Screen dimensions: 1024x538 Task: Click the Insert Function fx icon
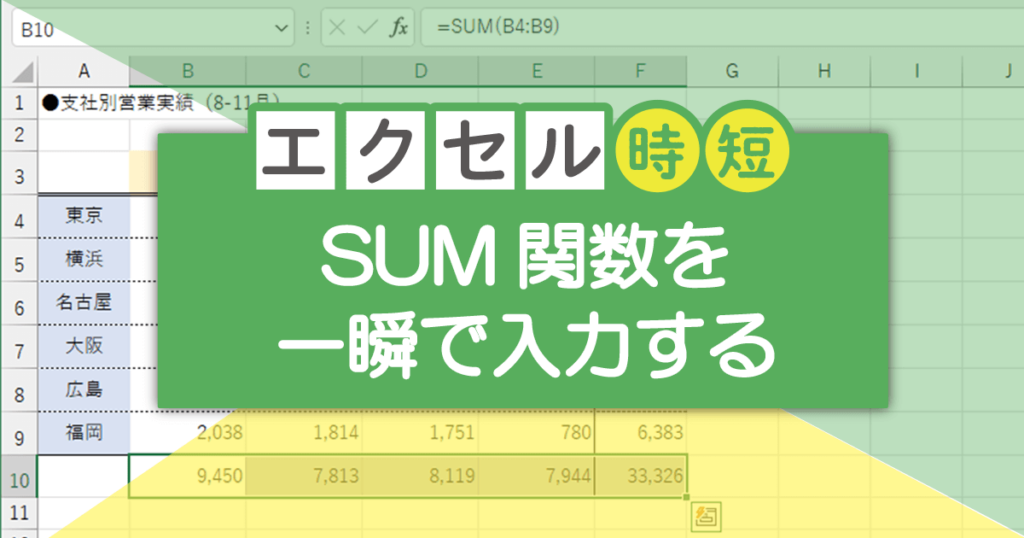point(397,28)
